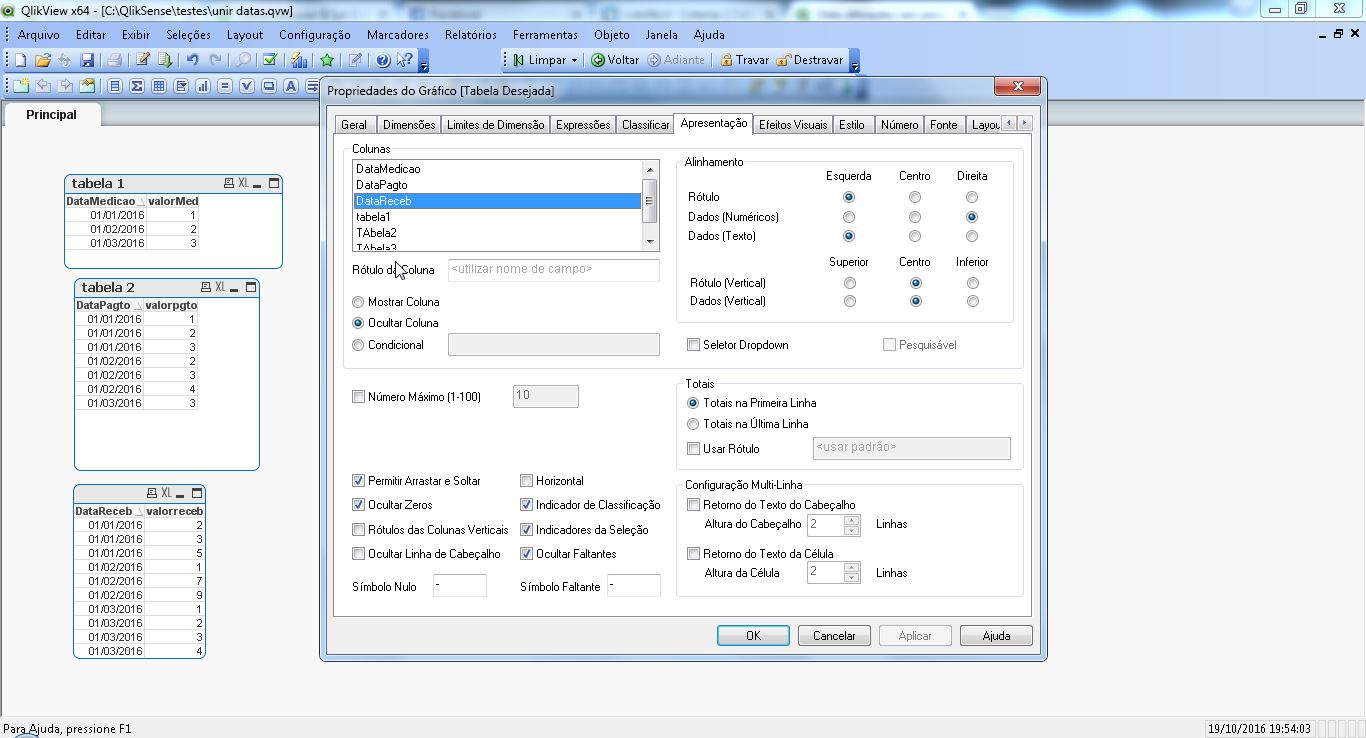Click the Sheet Properties icon in design toolbar

(87, 86)
